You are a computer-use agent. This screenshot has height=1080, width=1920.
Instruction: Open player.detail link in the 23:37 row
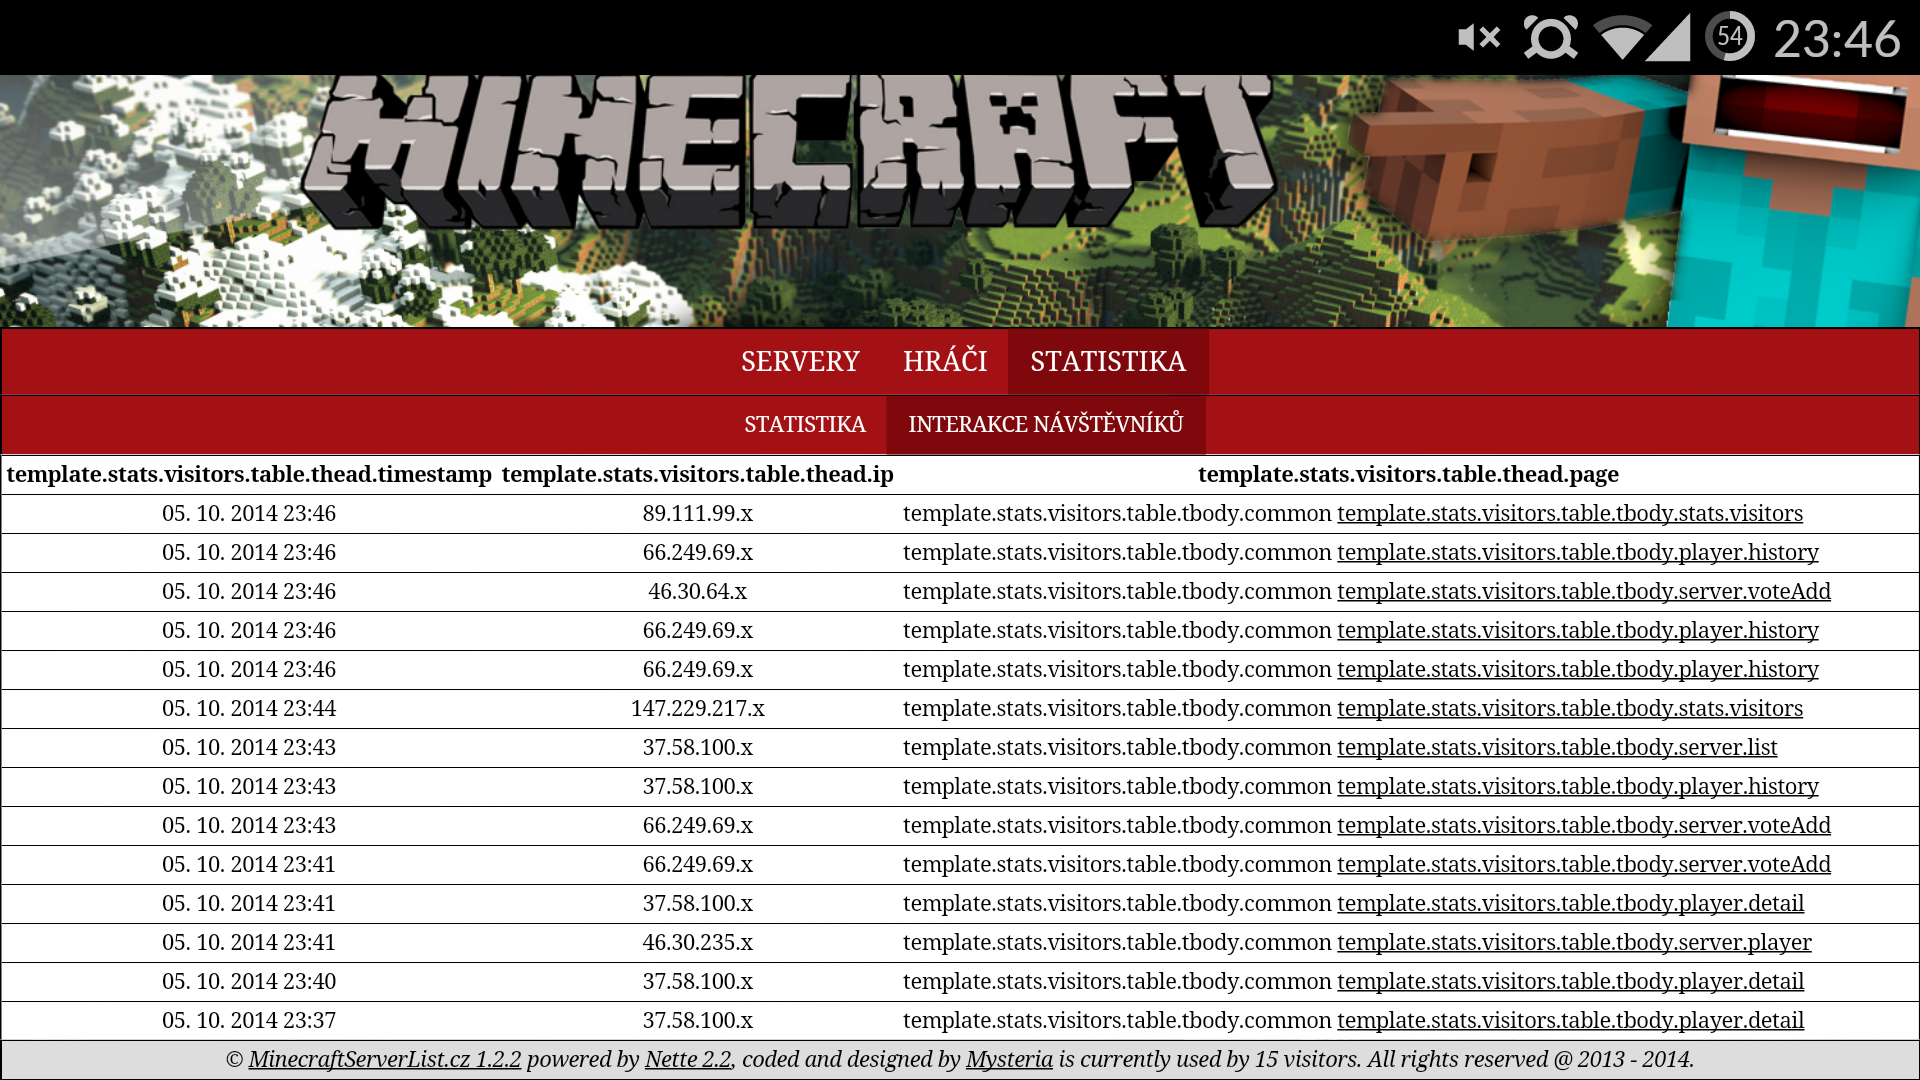pyautogui.click(x=1571, y=1020)
